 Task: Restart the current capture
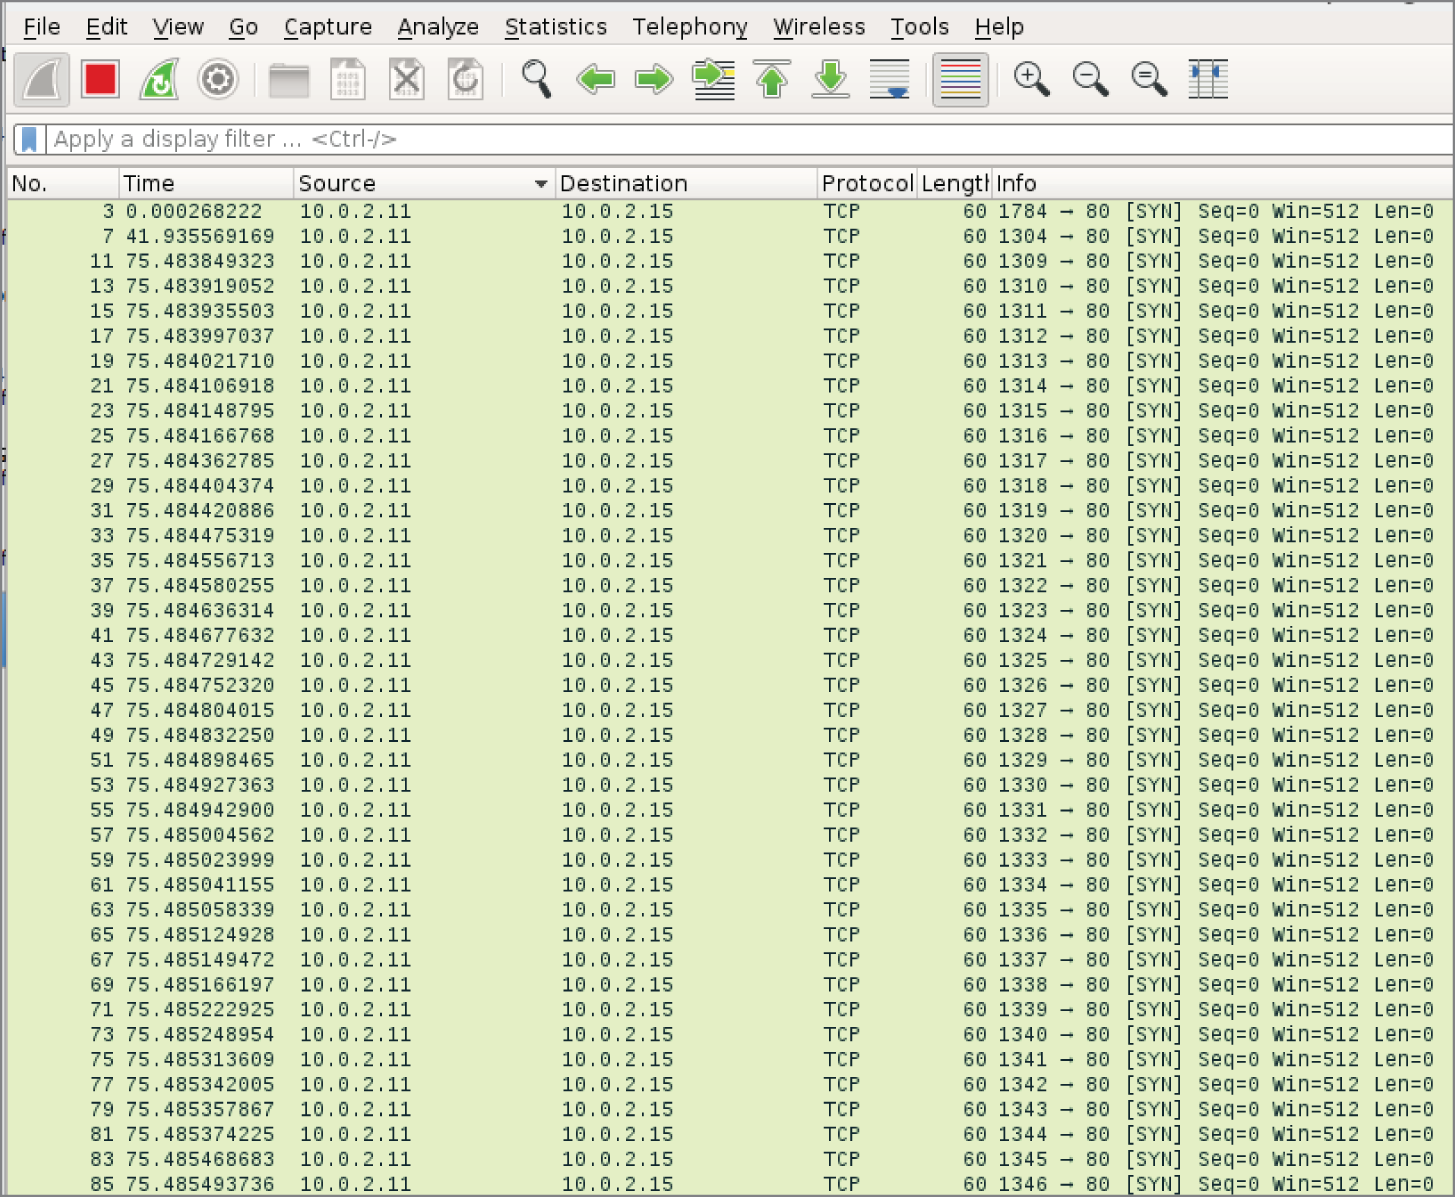(159, 80)
